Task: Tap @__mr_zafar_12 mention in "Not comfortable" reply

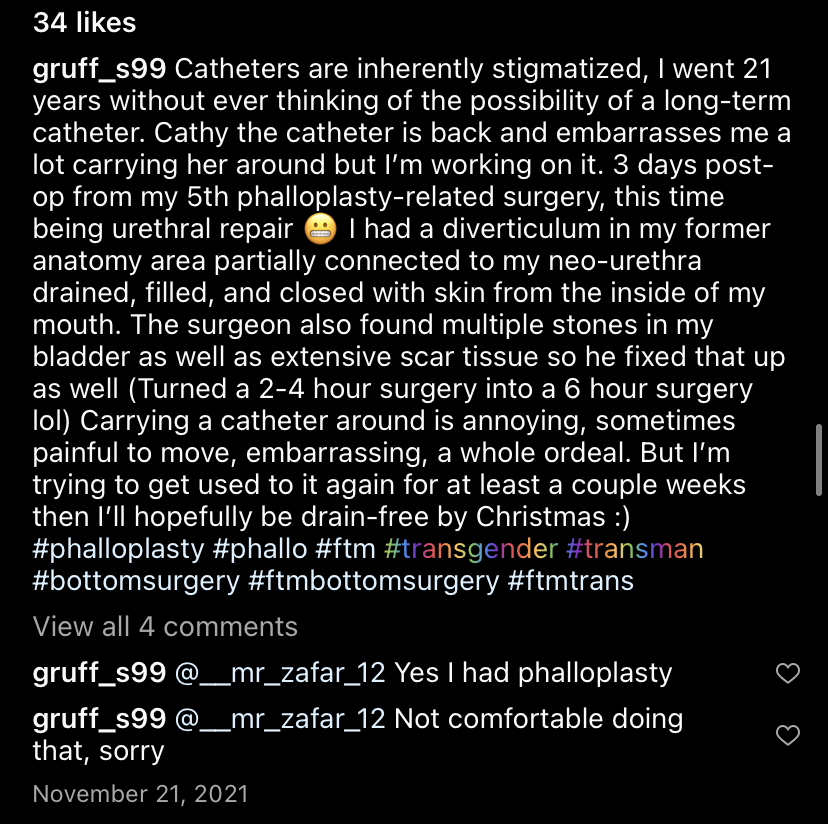Action: pyautogui.click(x=280, y=719)
